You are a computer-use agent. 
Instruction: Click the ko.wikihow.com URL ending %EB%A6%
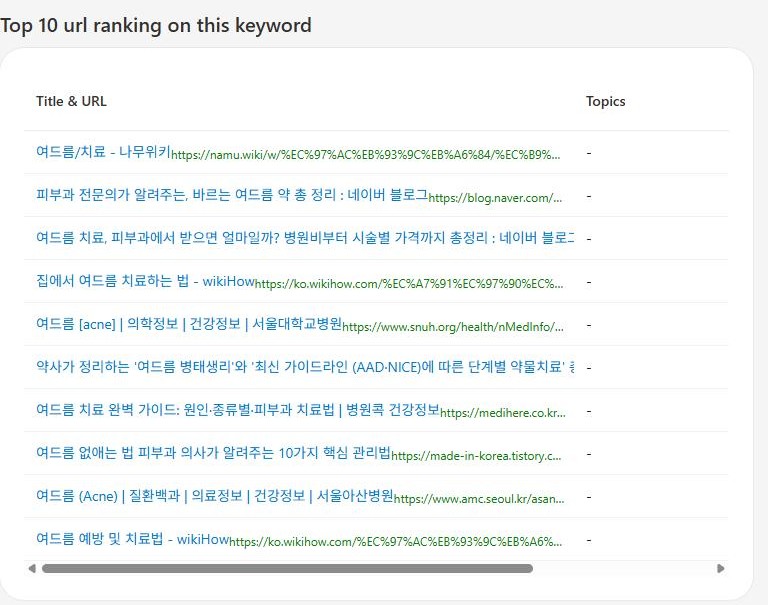[x=396, y=542]
